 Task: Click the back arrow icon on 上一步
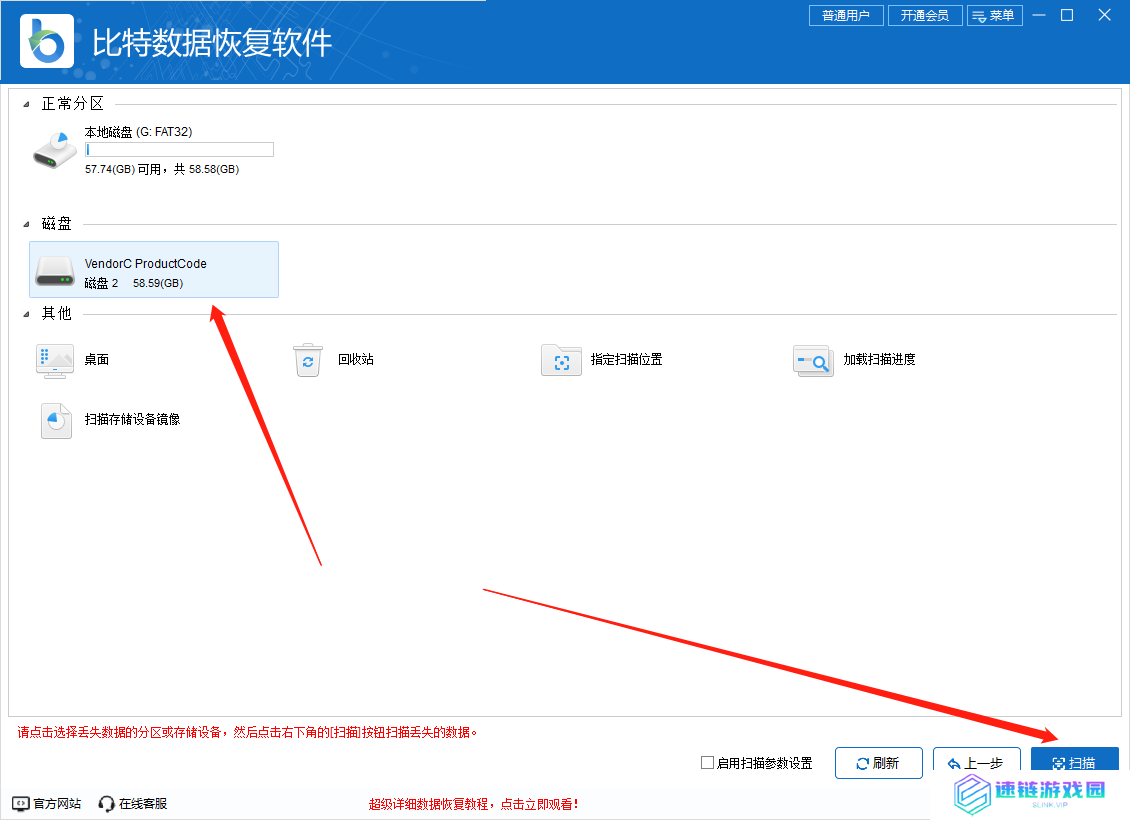(x=954, y=764)
